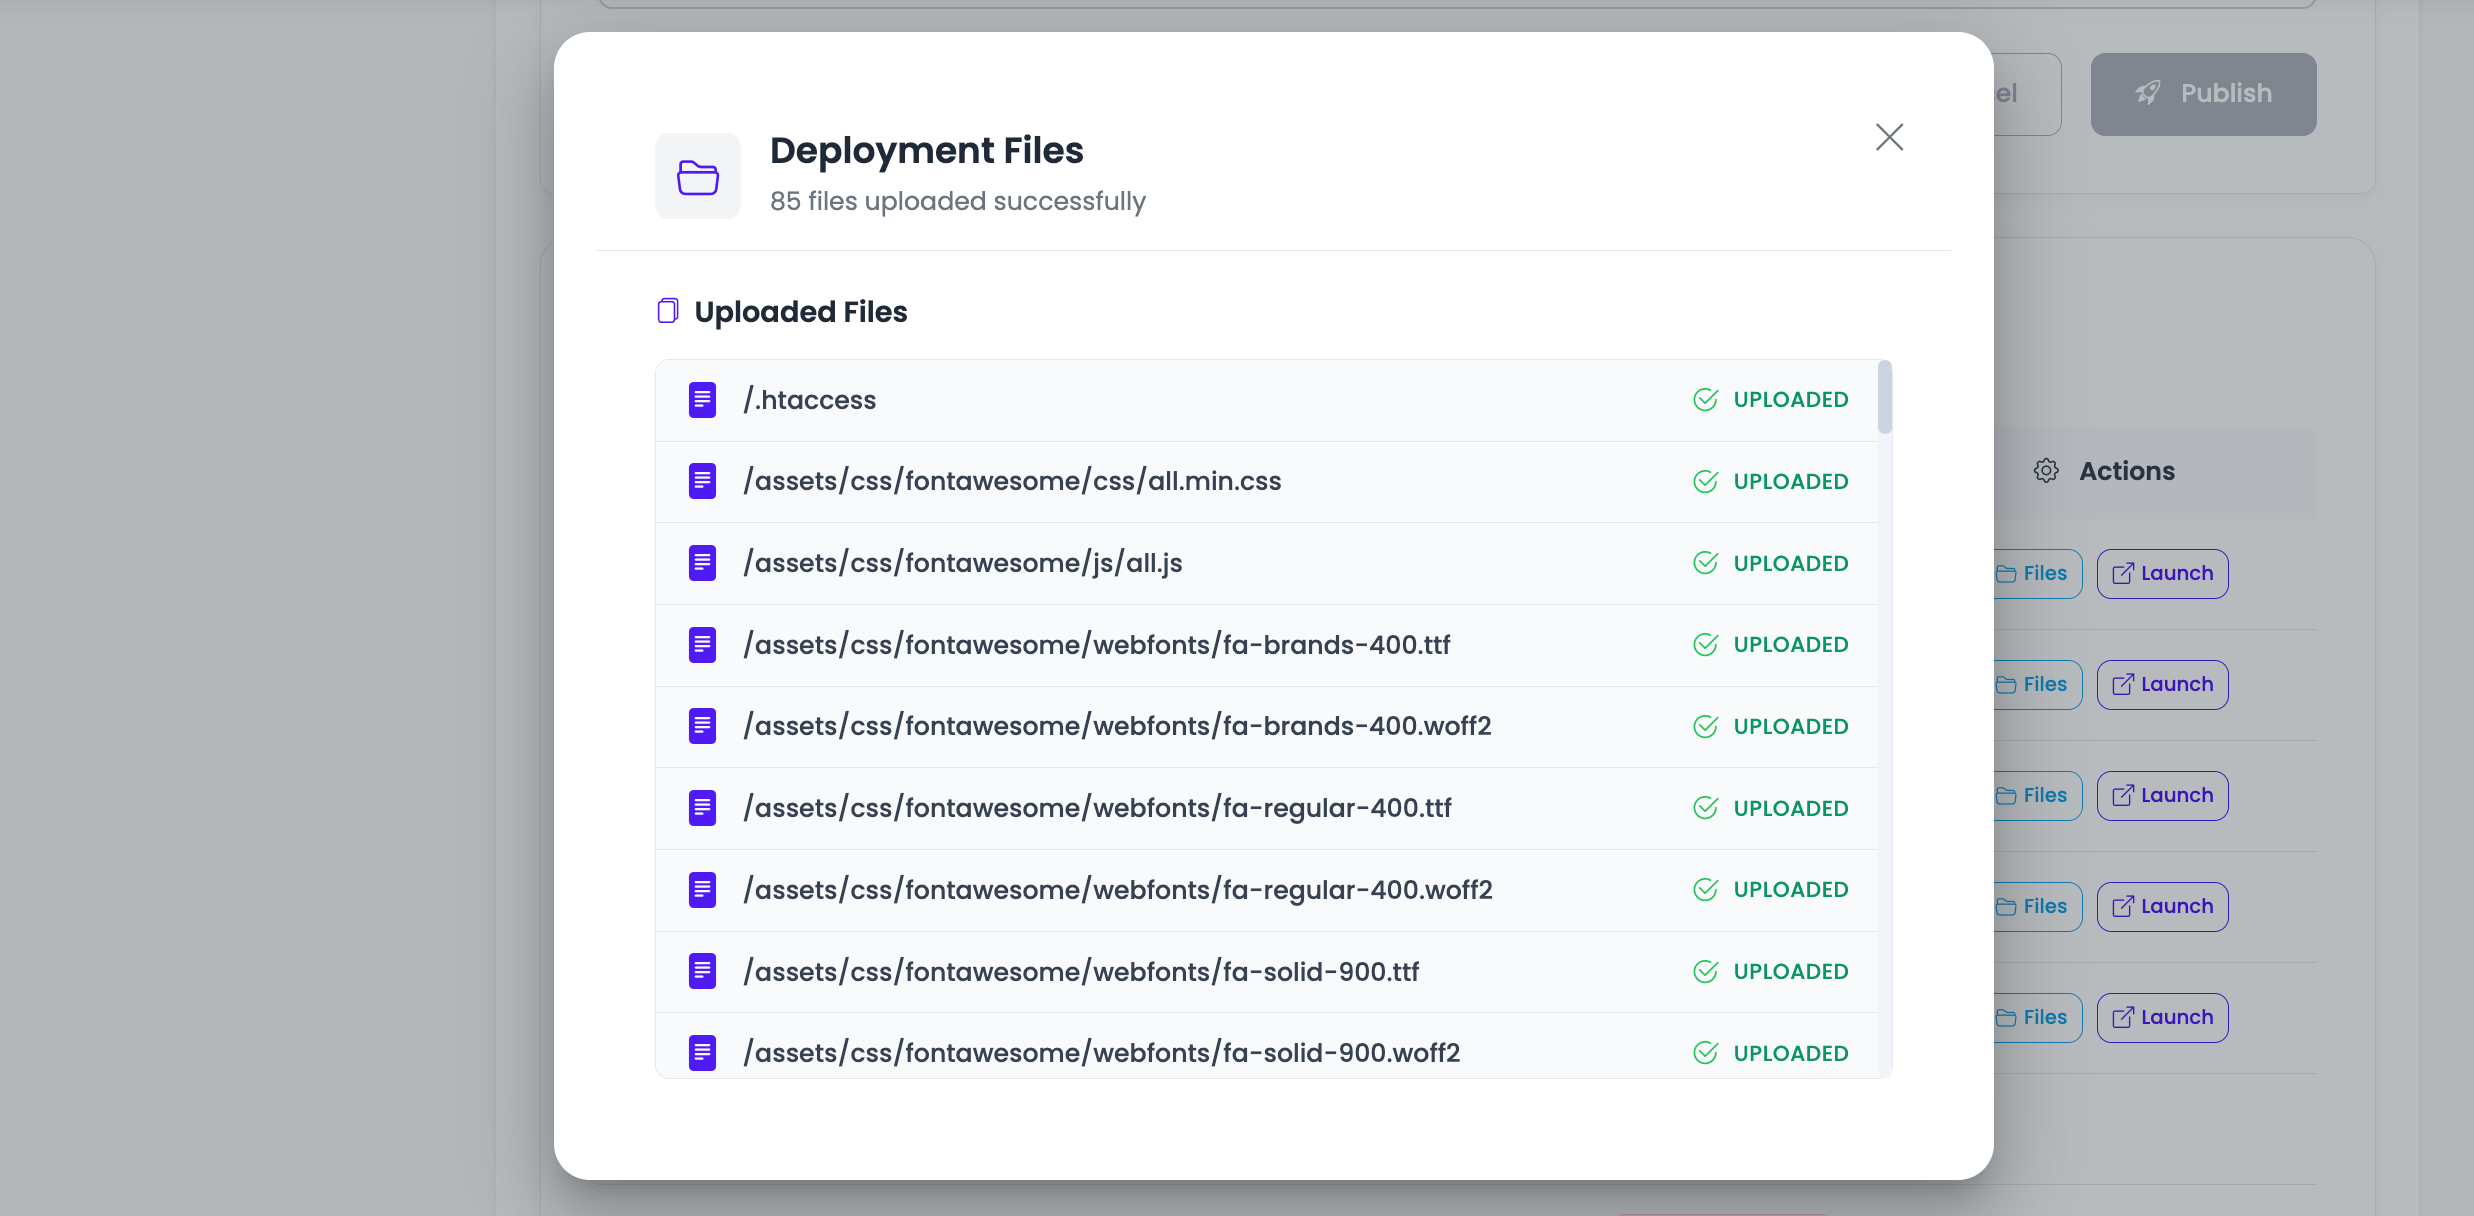Open the fourth Files button under Actions
Screen dimensions: 2474x1216
[x=2037, y=907]
